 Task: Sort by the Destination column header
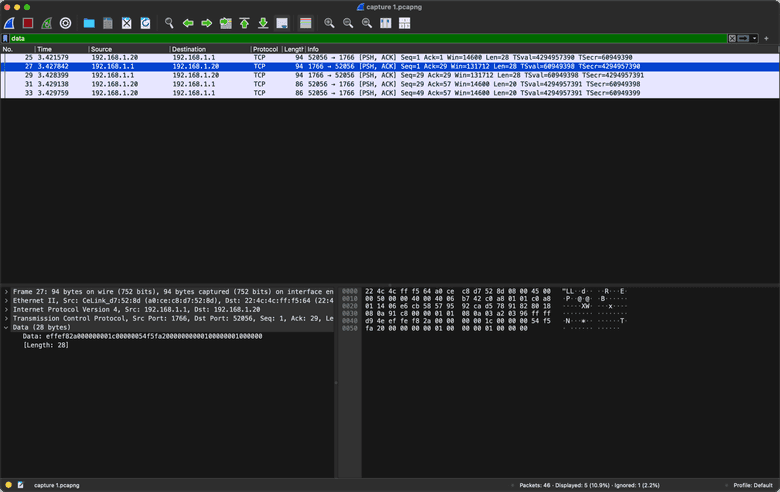point(210,49)
